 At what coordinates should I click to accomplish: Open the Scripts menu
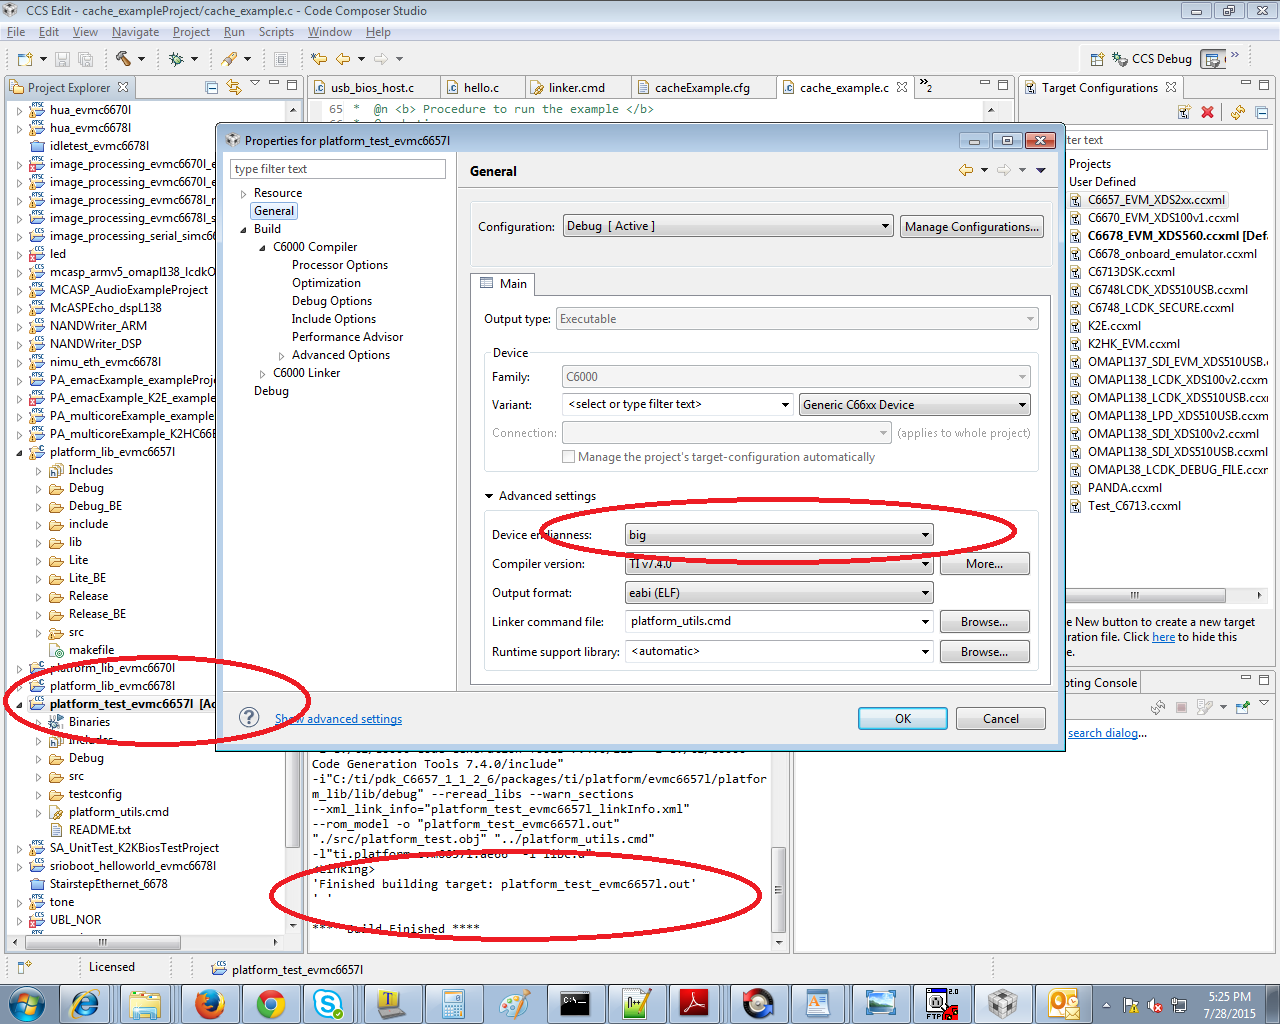tap(276, 32)
